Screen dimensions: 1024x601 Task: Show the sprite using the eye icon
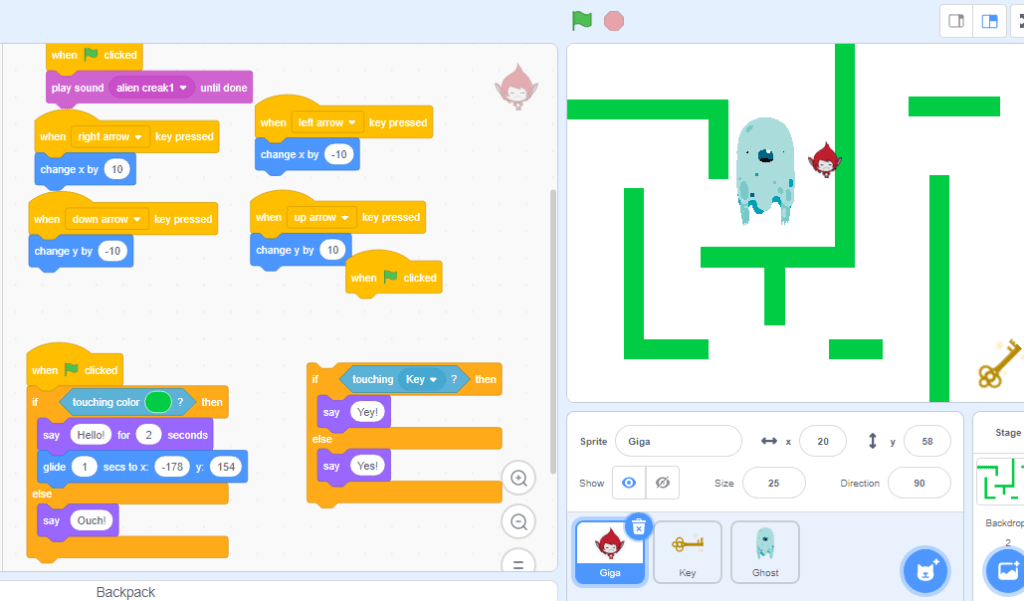[628, 483]
